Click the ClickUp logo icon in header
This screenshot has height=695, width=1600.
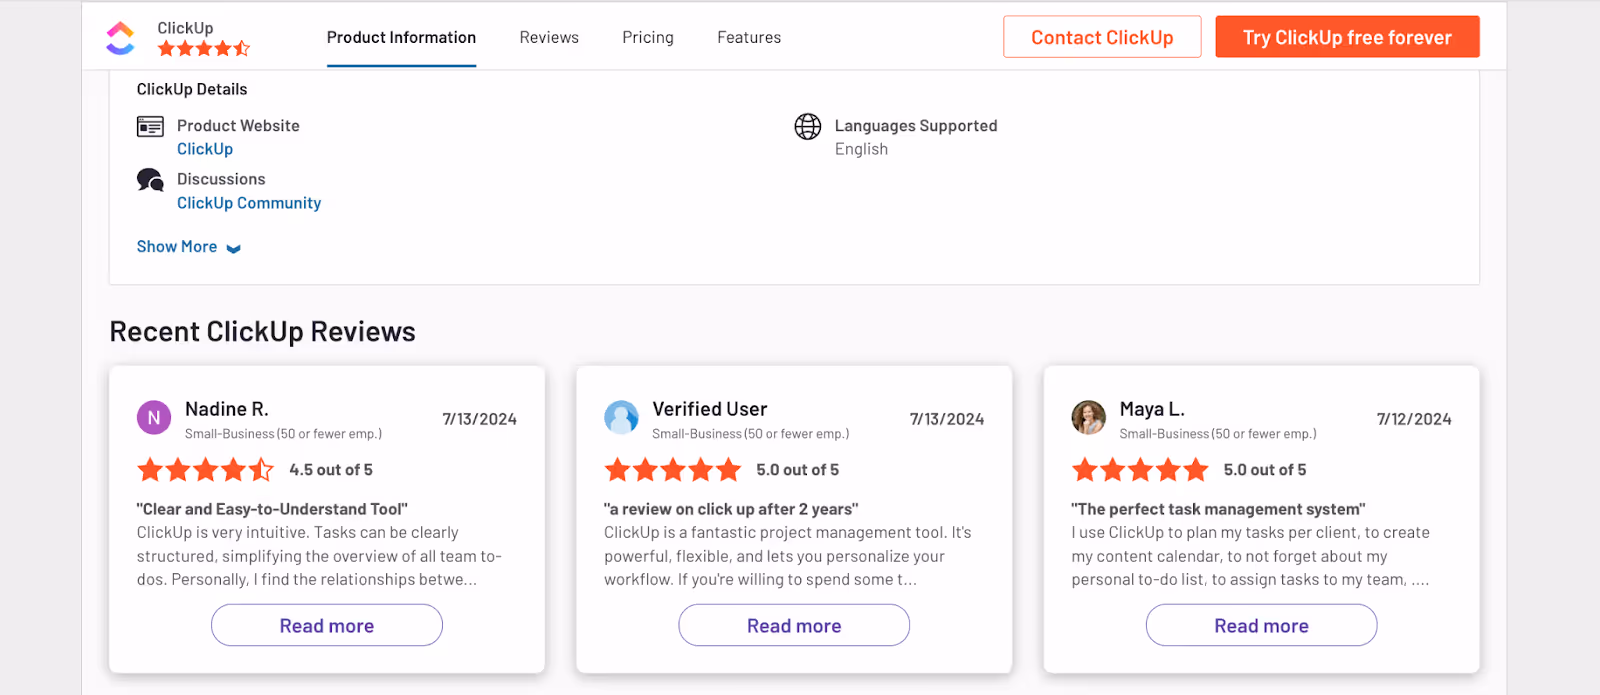tap(120, 38)
